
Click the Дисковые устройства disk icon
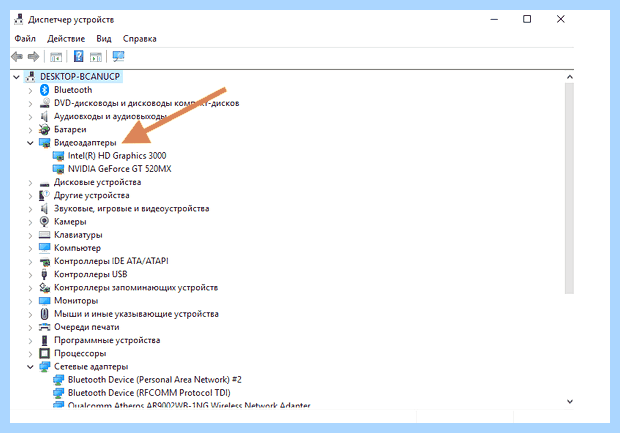(x=44, y=183)
